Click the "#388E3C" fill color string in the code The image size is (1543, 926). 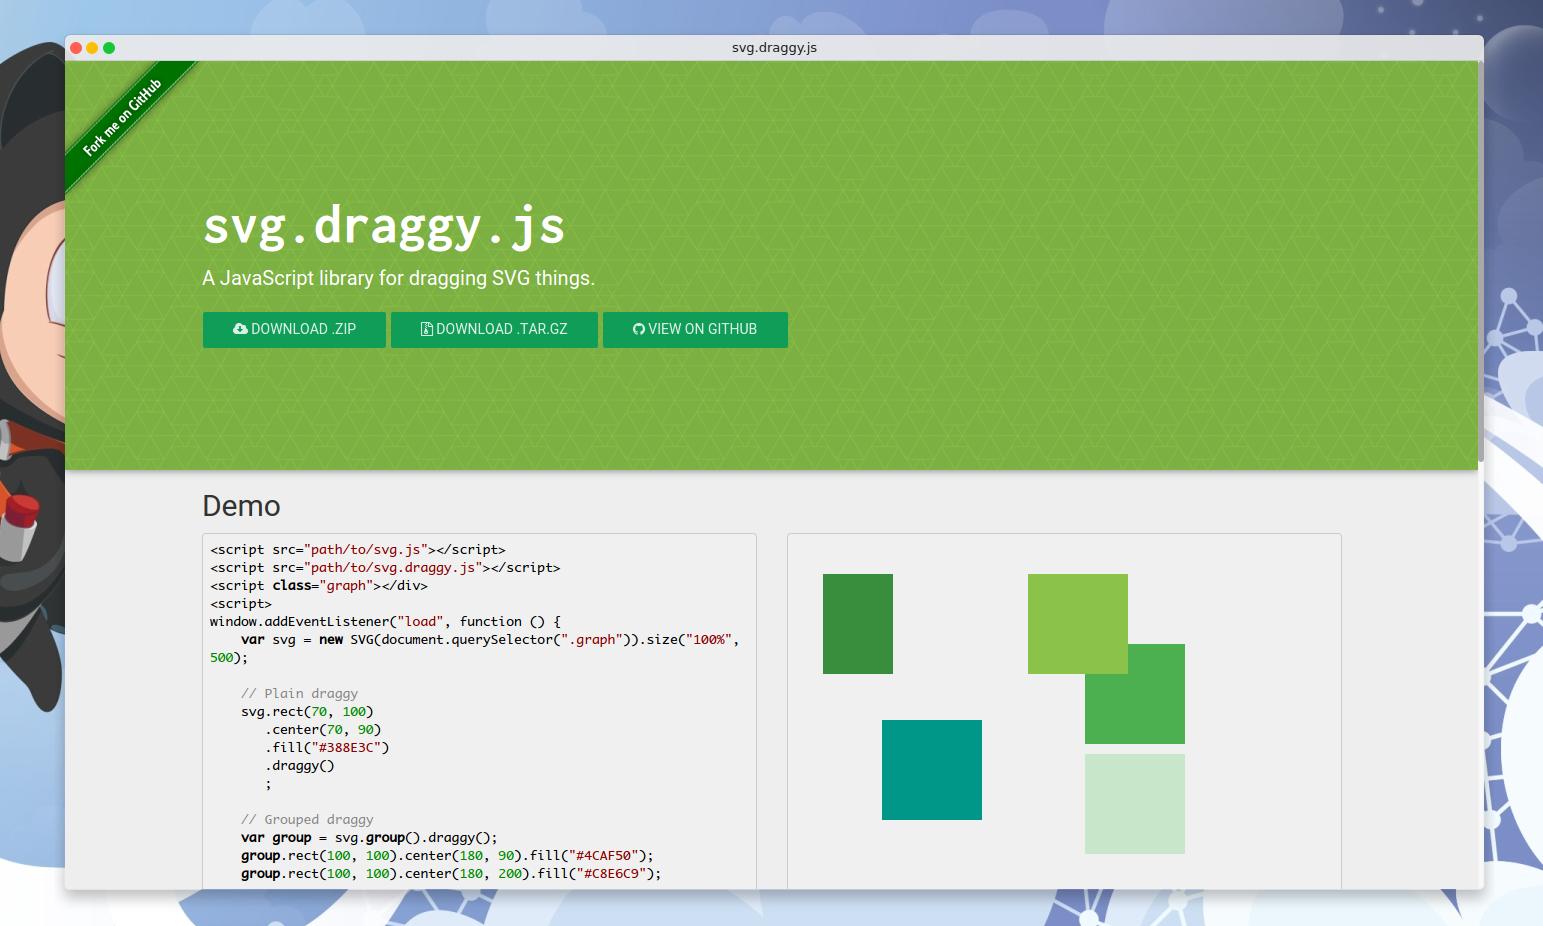pos(349,747)
